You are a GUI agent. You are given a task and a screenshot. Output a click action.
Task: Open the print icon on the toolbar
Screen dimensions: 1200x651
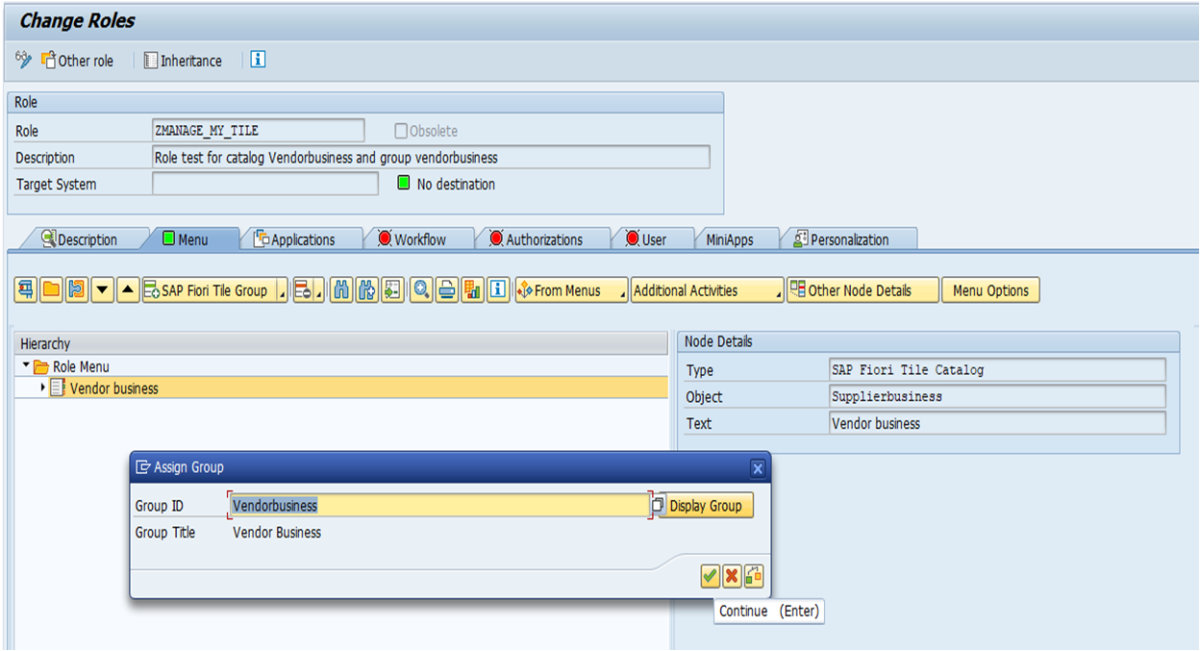(445, 290)
